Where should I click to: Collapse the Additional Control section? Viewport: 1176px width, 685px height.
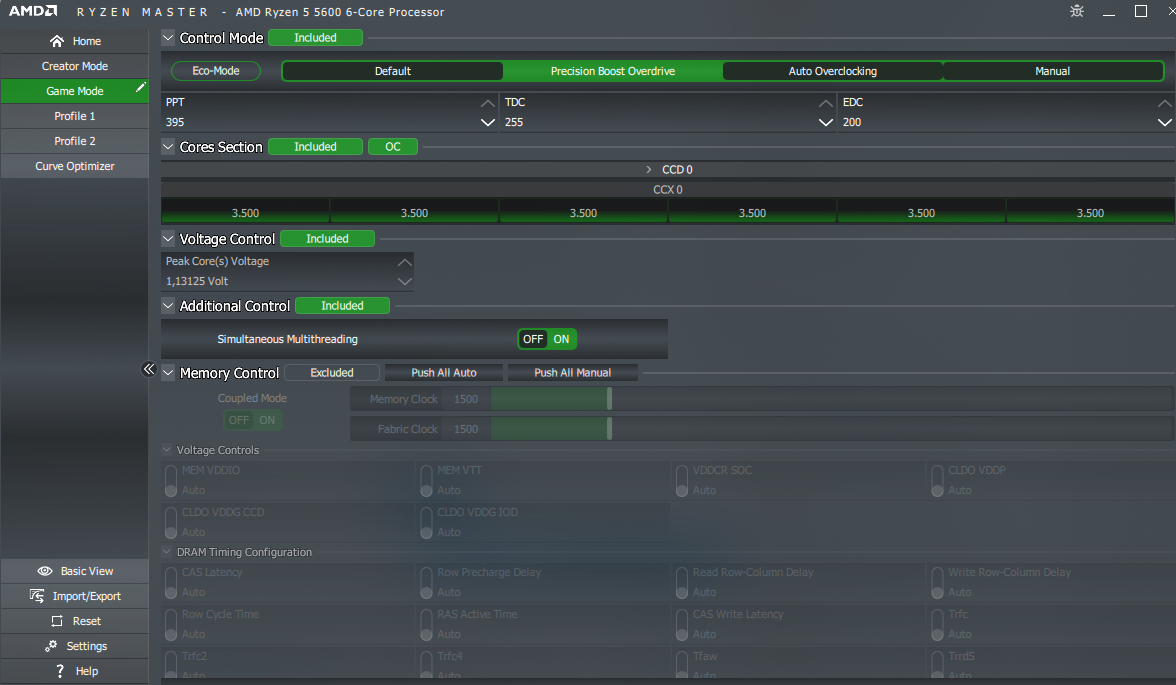[x=168, y=305]
